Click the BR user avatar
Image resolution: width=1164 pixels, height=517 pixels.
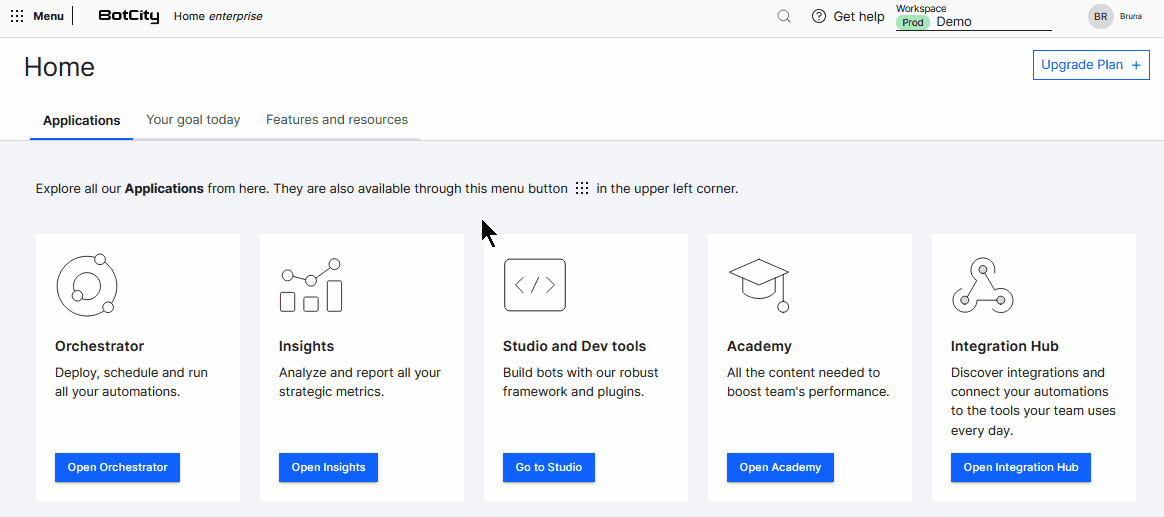1101,16
